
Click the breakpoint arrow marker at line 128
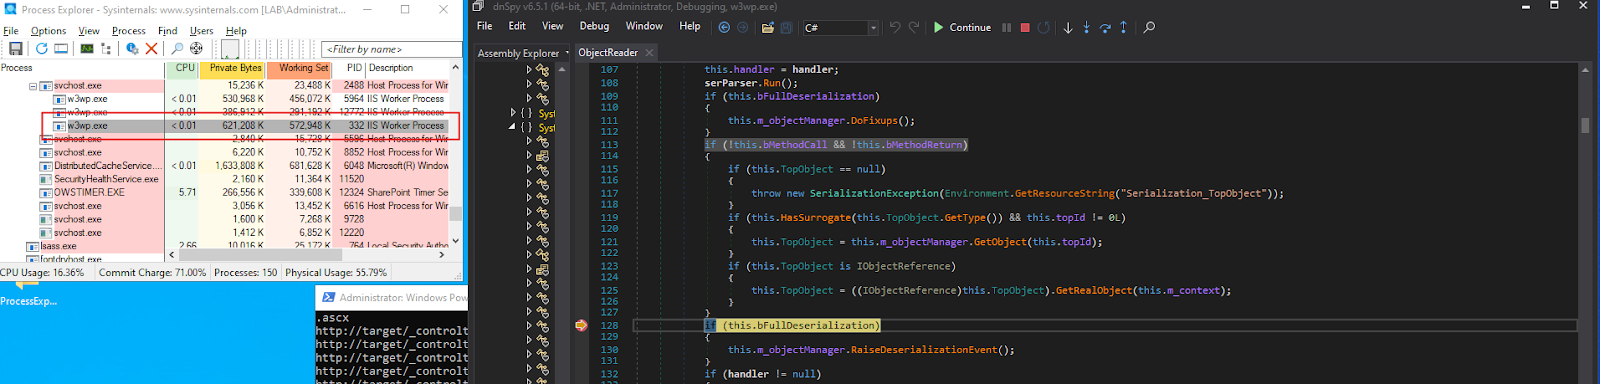581,325
